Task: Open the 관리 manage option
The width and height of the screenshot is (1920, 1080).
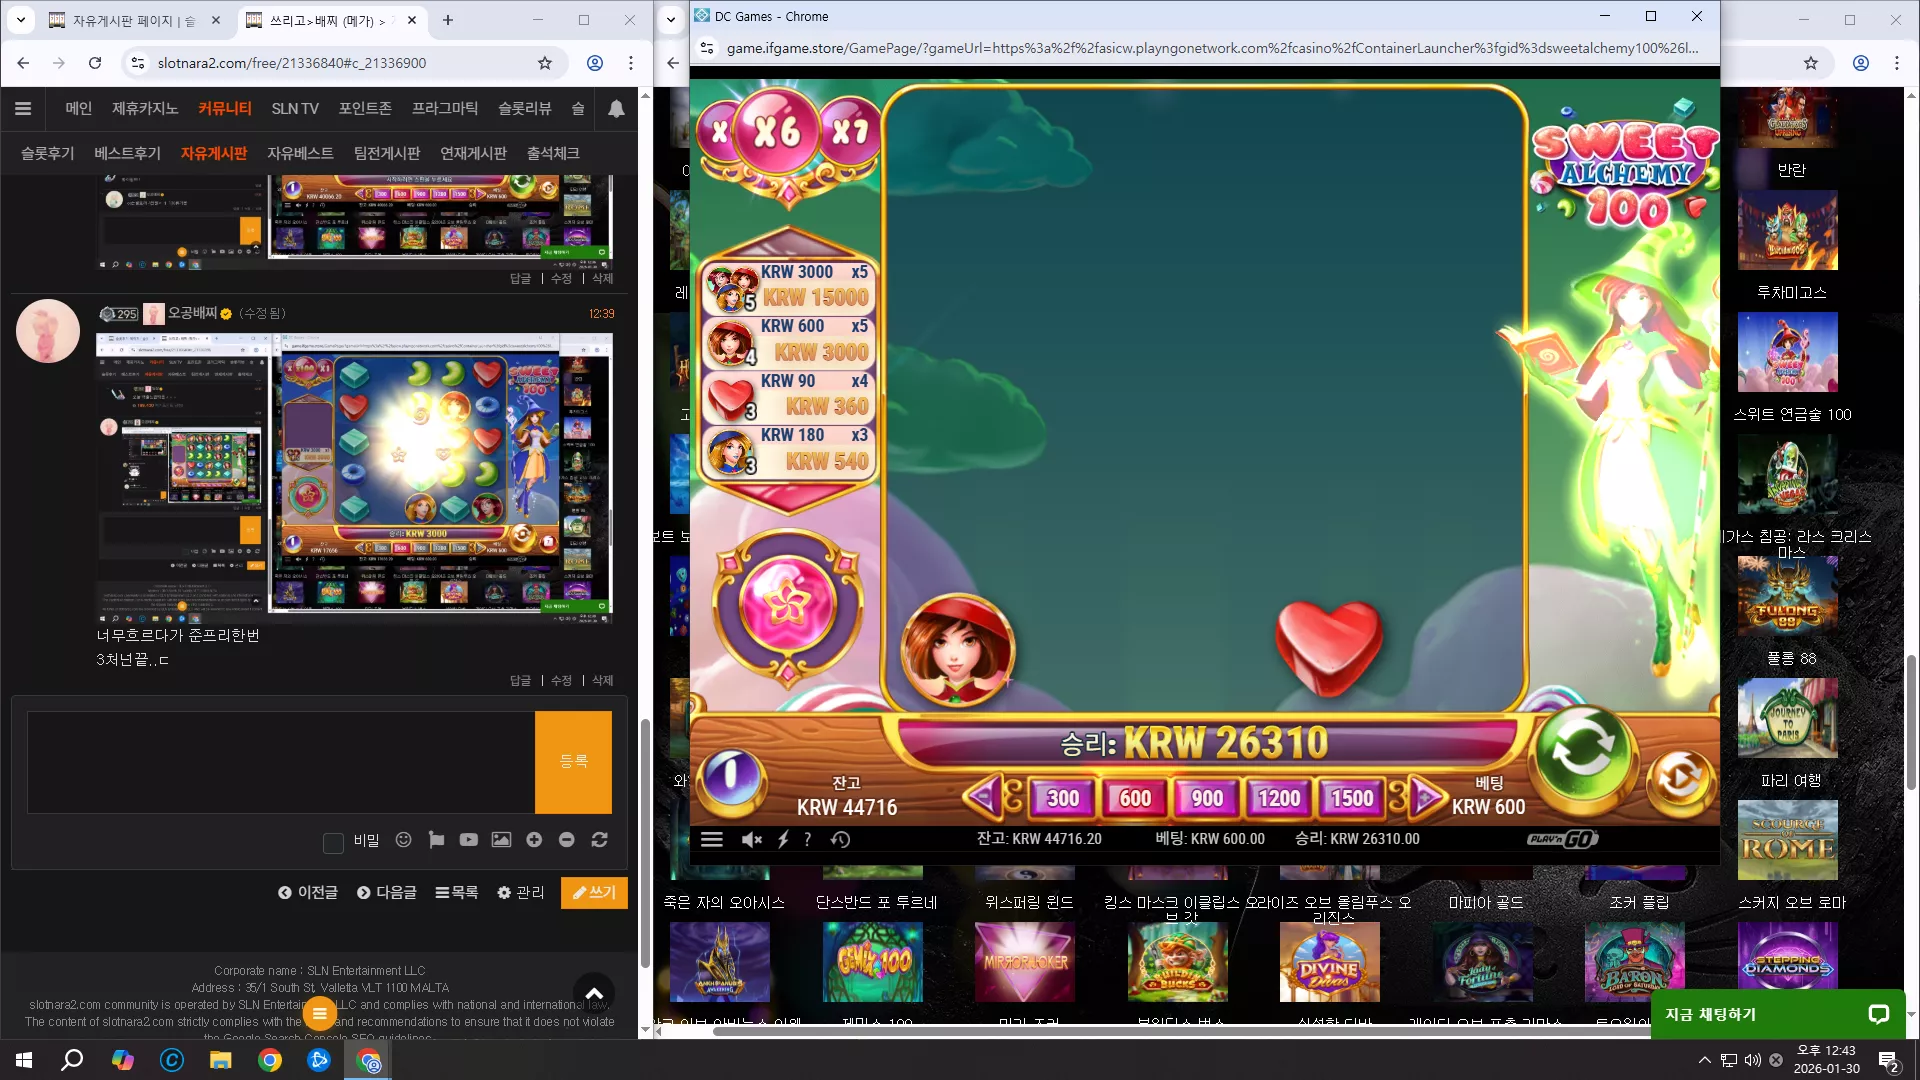Action: tap(521, 892)
